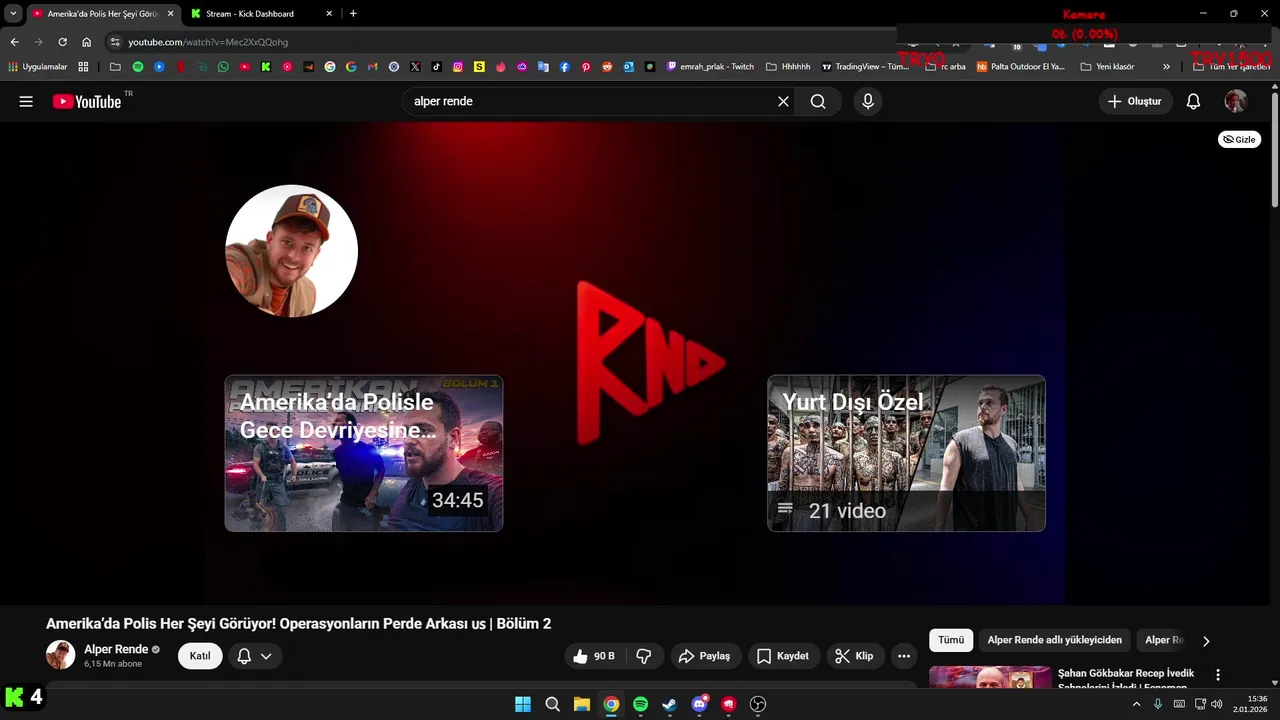Open the Oluştur create button

pos(1135,101)
